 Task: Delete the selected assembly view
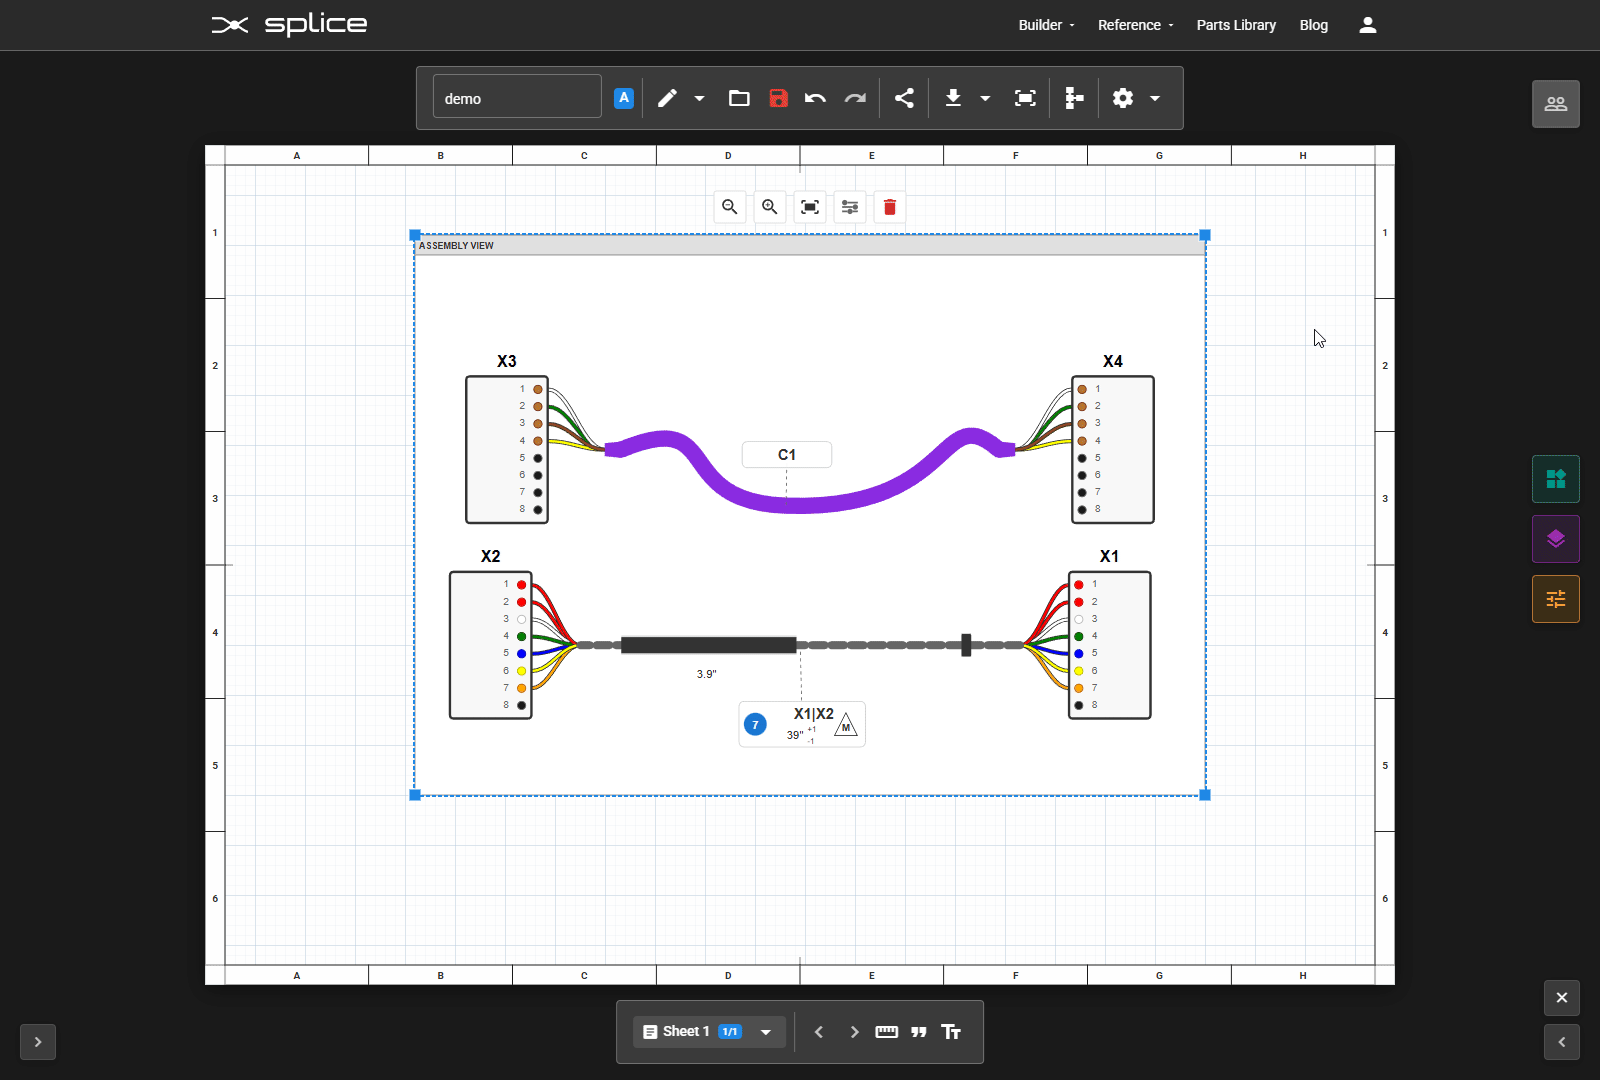888,207
